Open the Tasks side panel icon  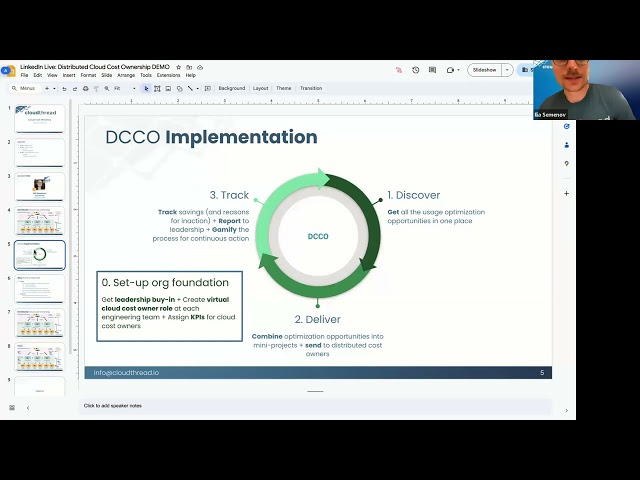point(567,127)
